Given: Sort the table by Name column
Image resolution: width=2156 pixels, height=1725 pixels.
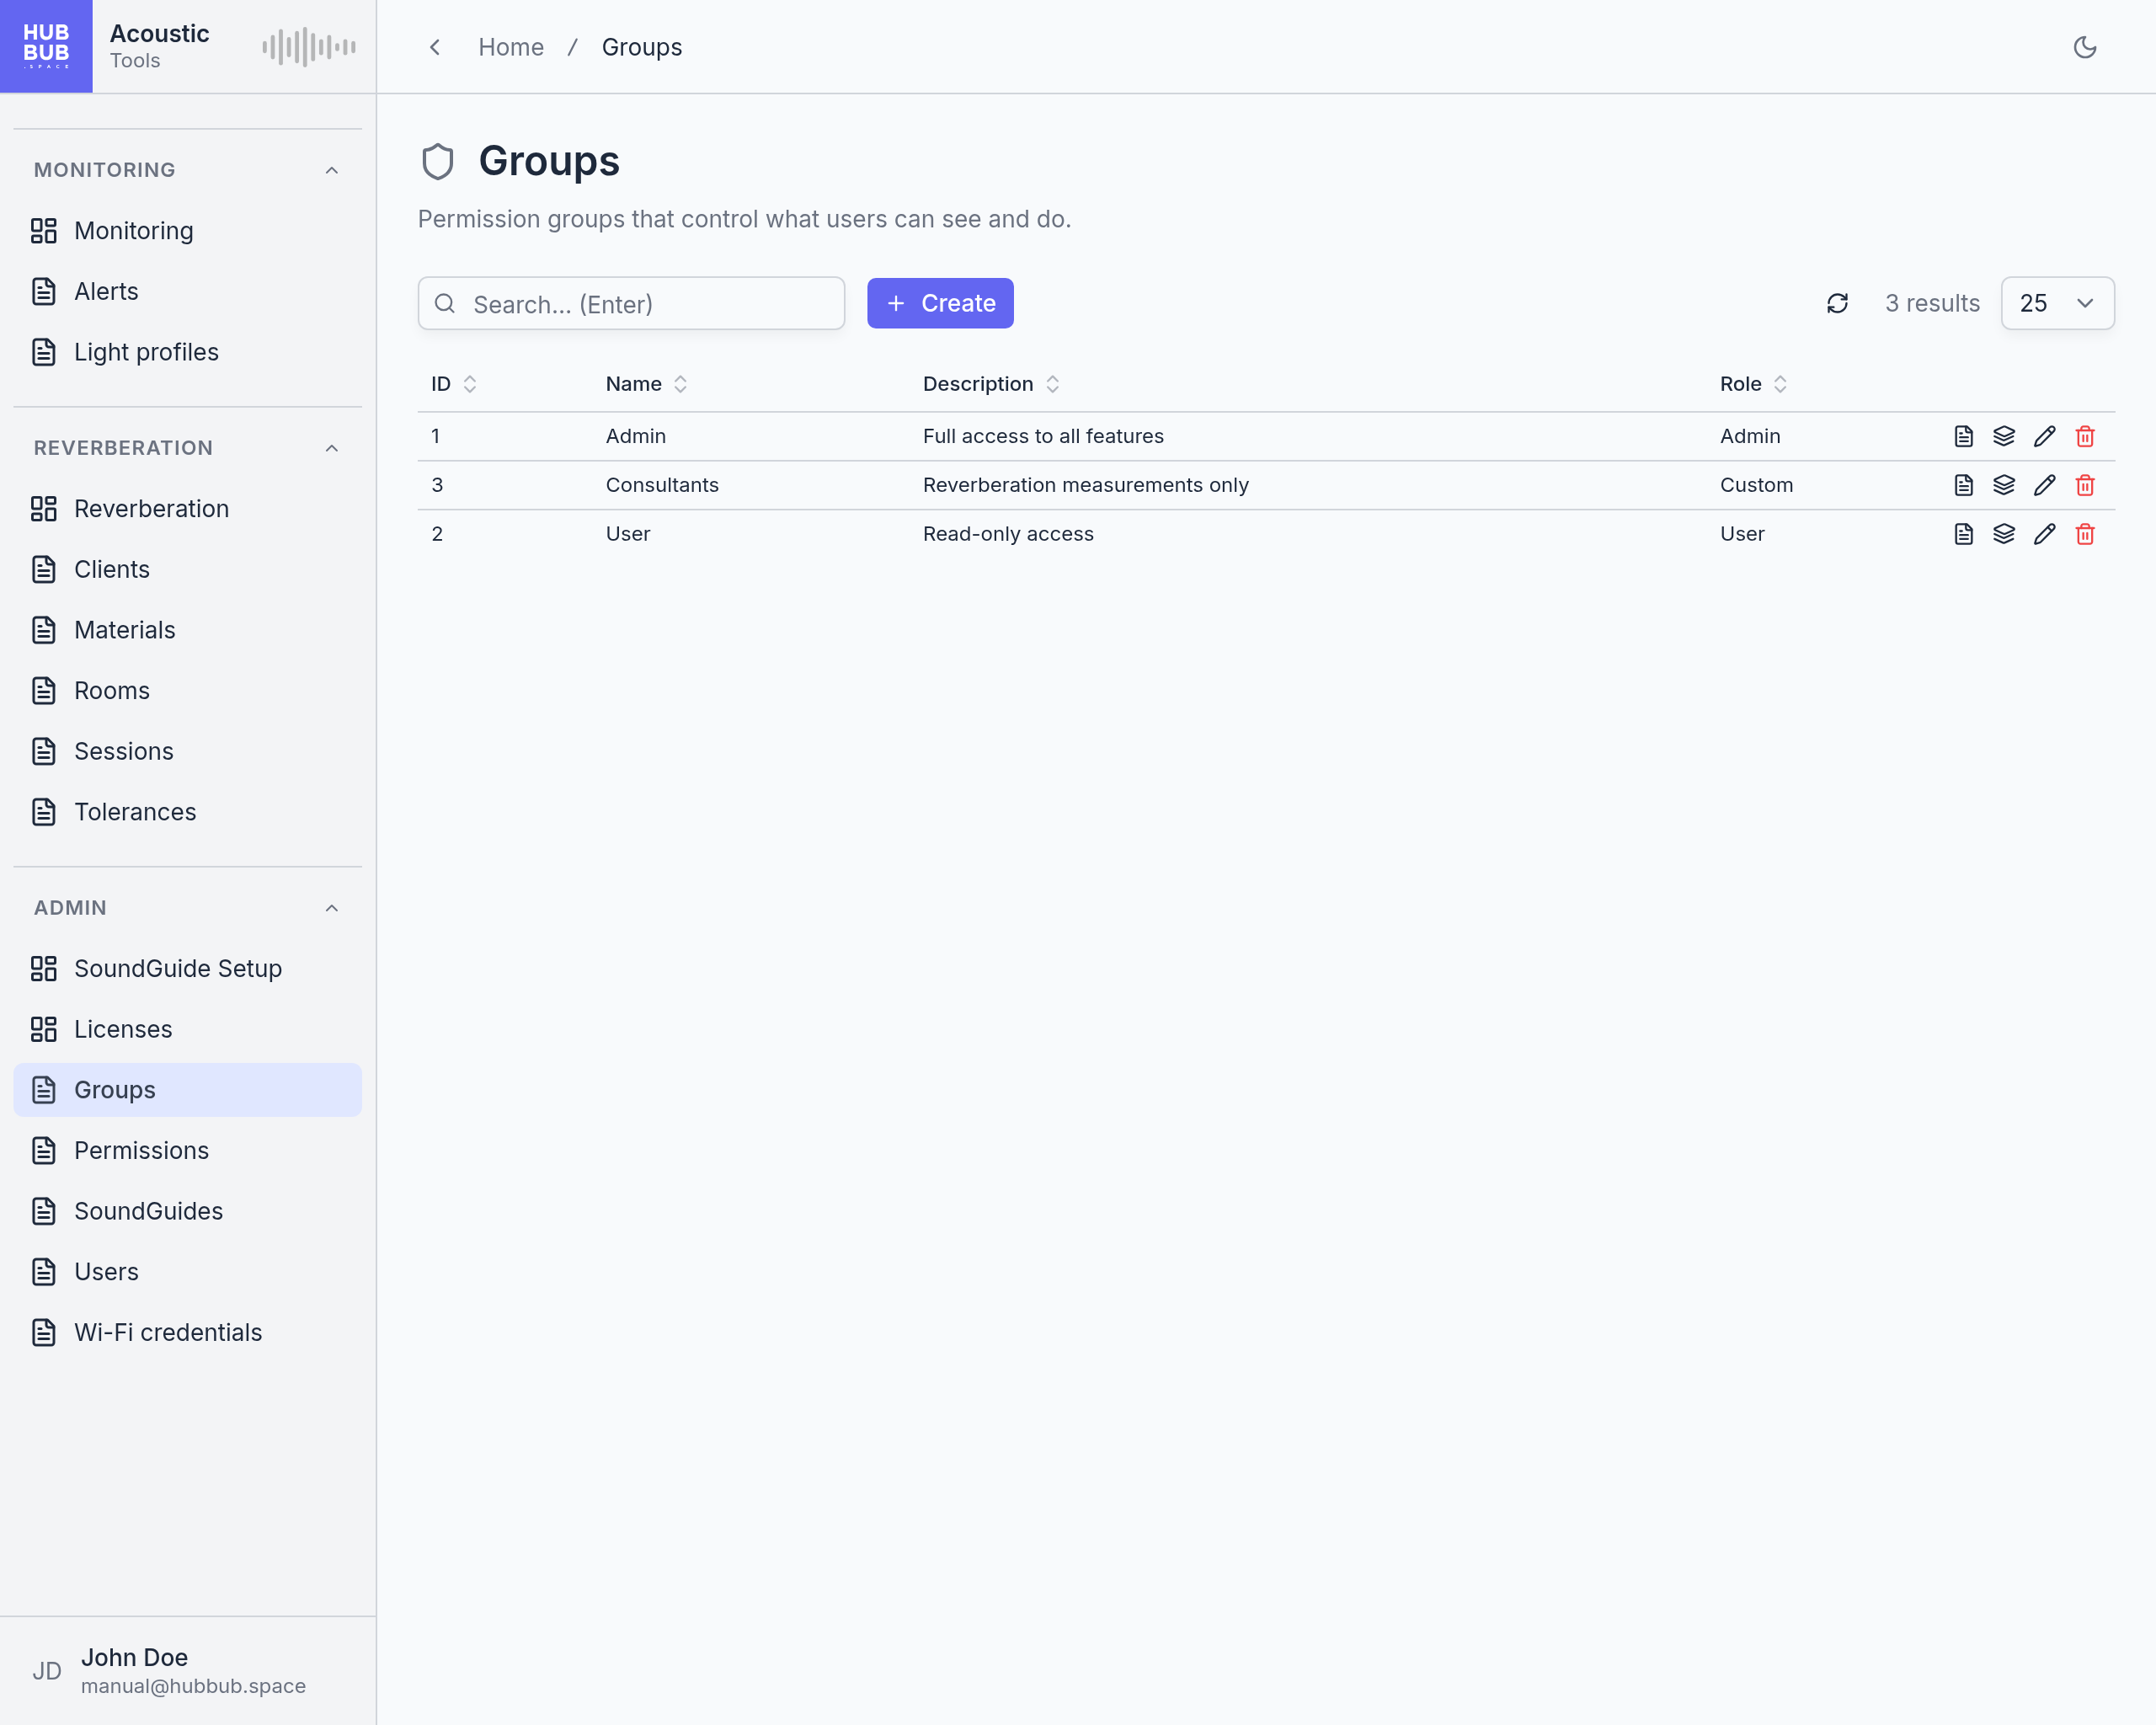Looking at the screenshot, I should pos(646,384).
